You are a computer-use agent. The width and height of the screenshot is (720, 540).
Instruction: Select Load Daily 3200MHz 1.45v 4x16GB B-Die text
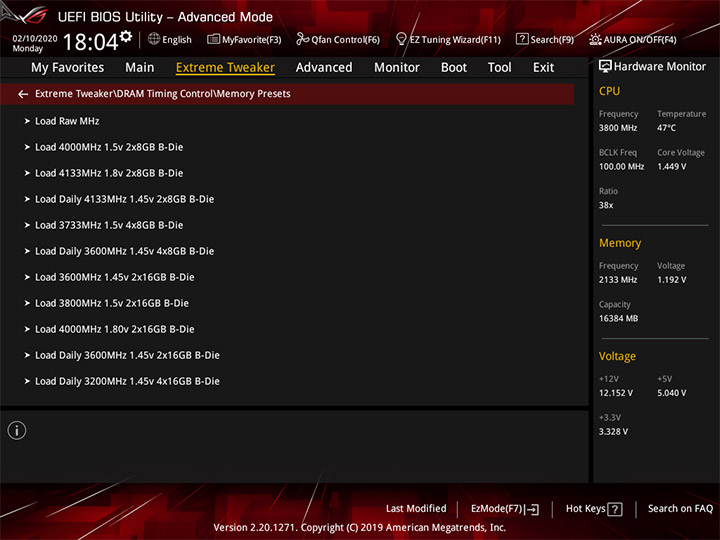pyautogui.click(x=127, y=382)
